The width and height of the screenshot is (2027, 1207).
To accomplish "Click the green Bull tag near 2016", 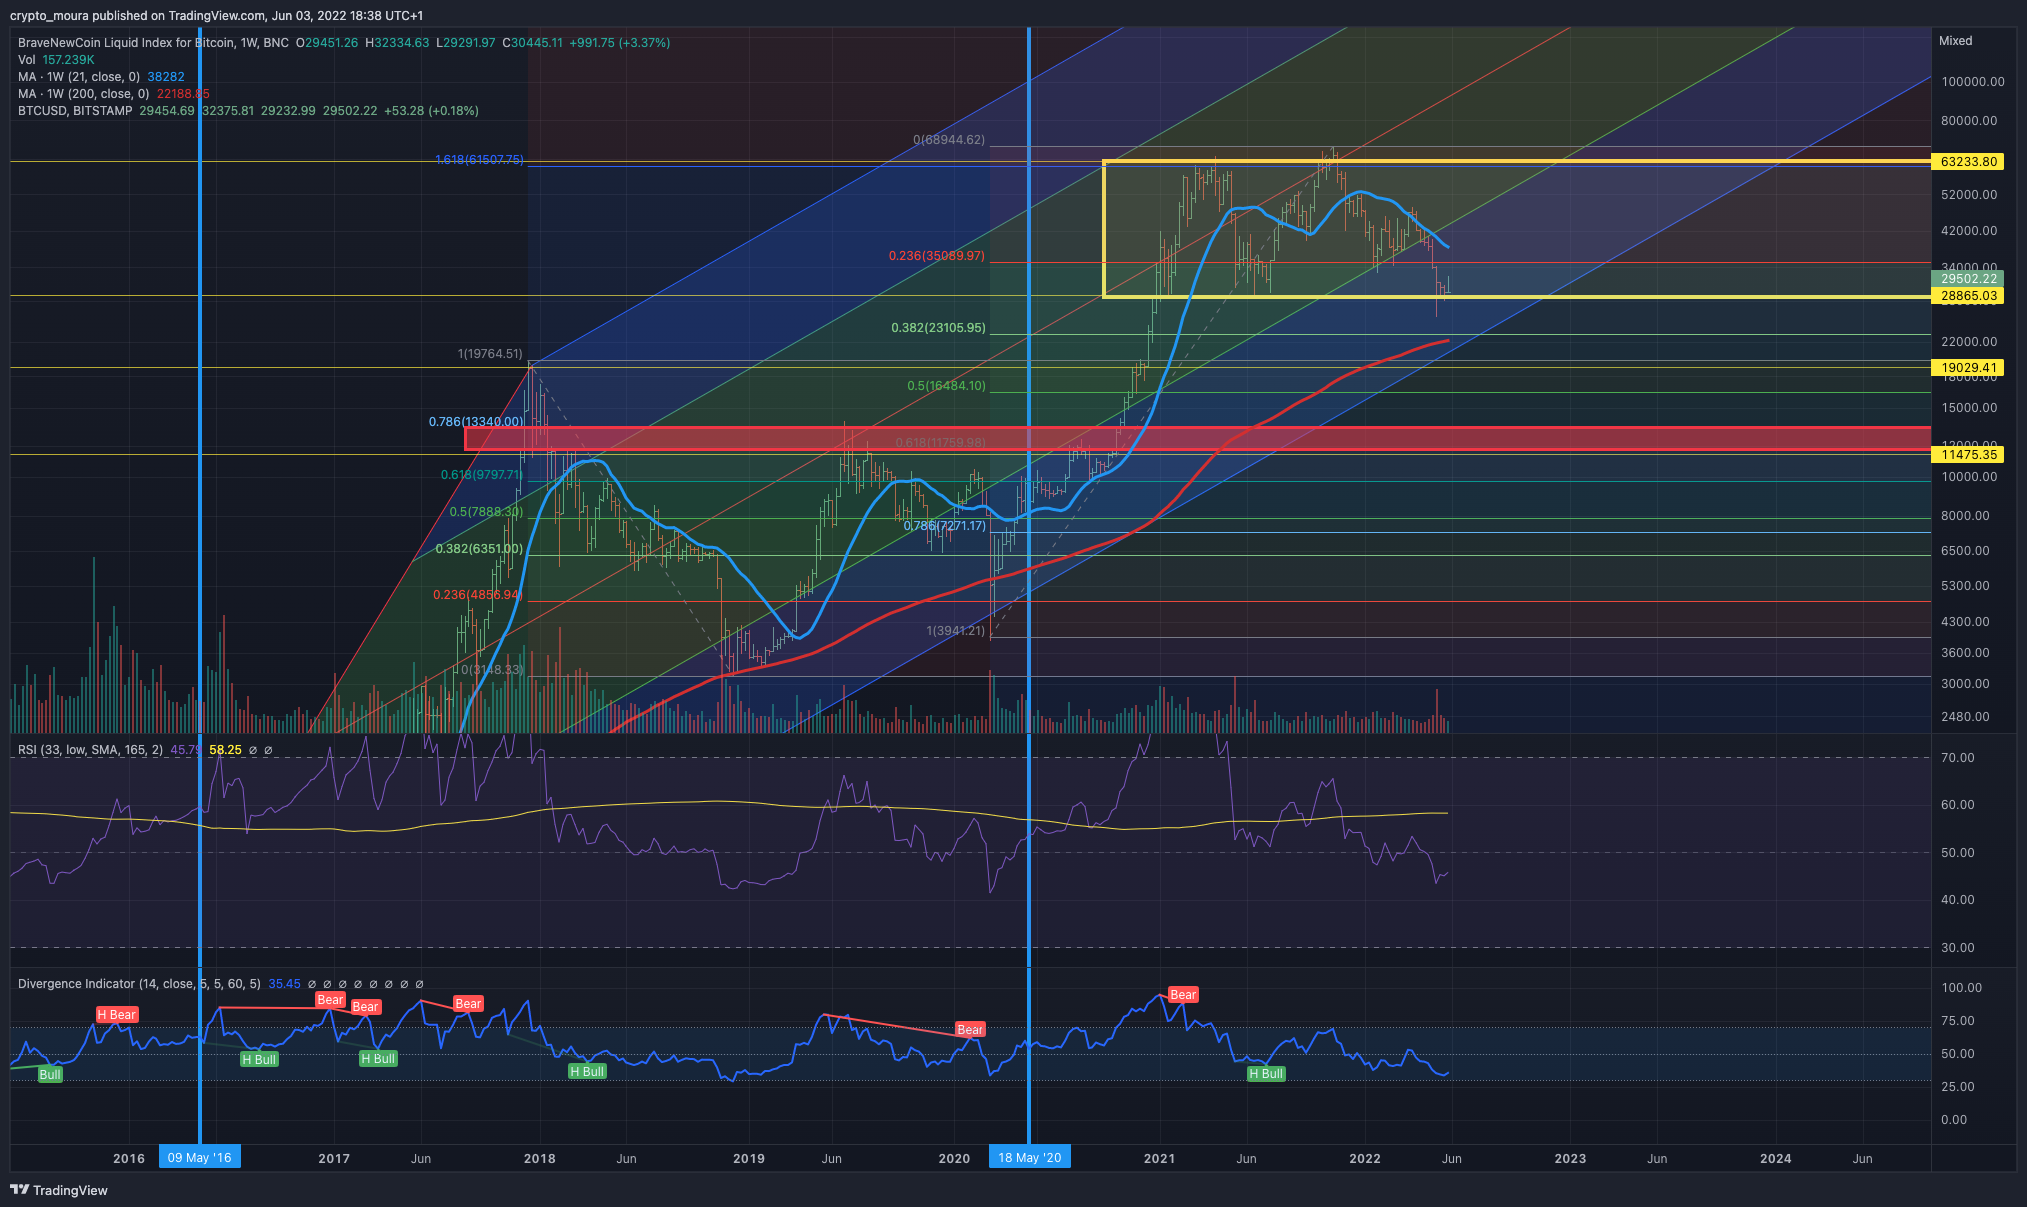I will [x=50, y=1075].
